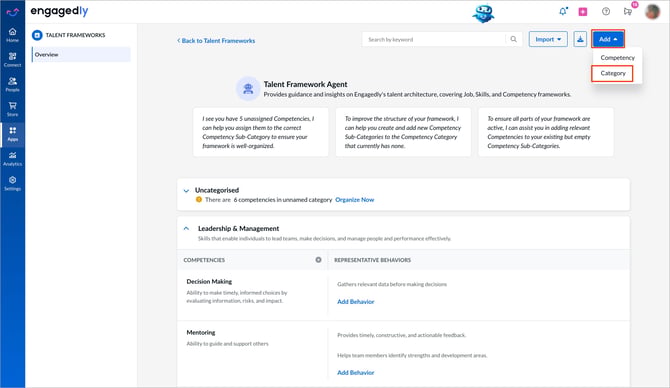The height and width of the screenshot is (388, 670).
Task: Click 'Gathers relevant data before making decisions' behavior
Action: [x=392, y=284]
